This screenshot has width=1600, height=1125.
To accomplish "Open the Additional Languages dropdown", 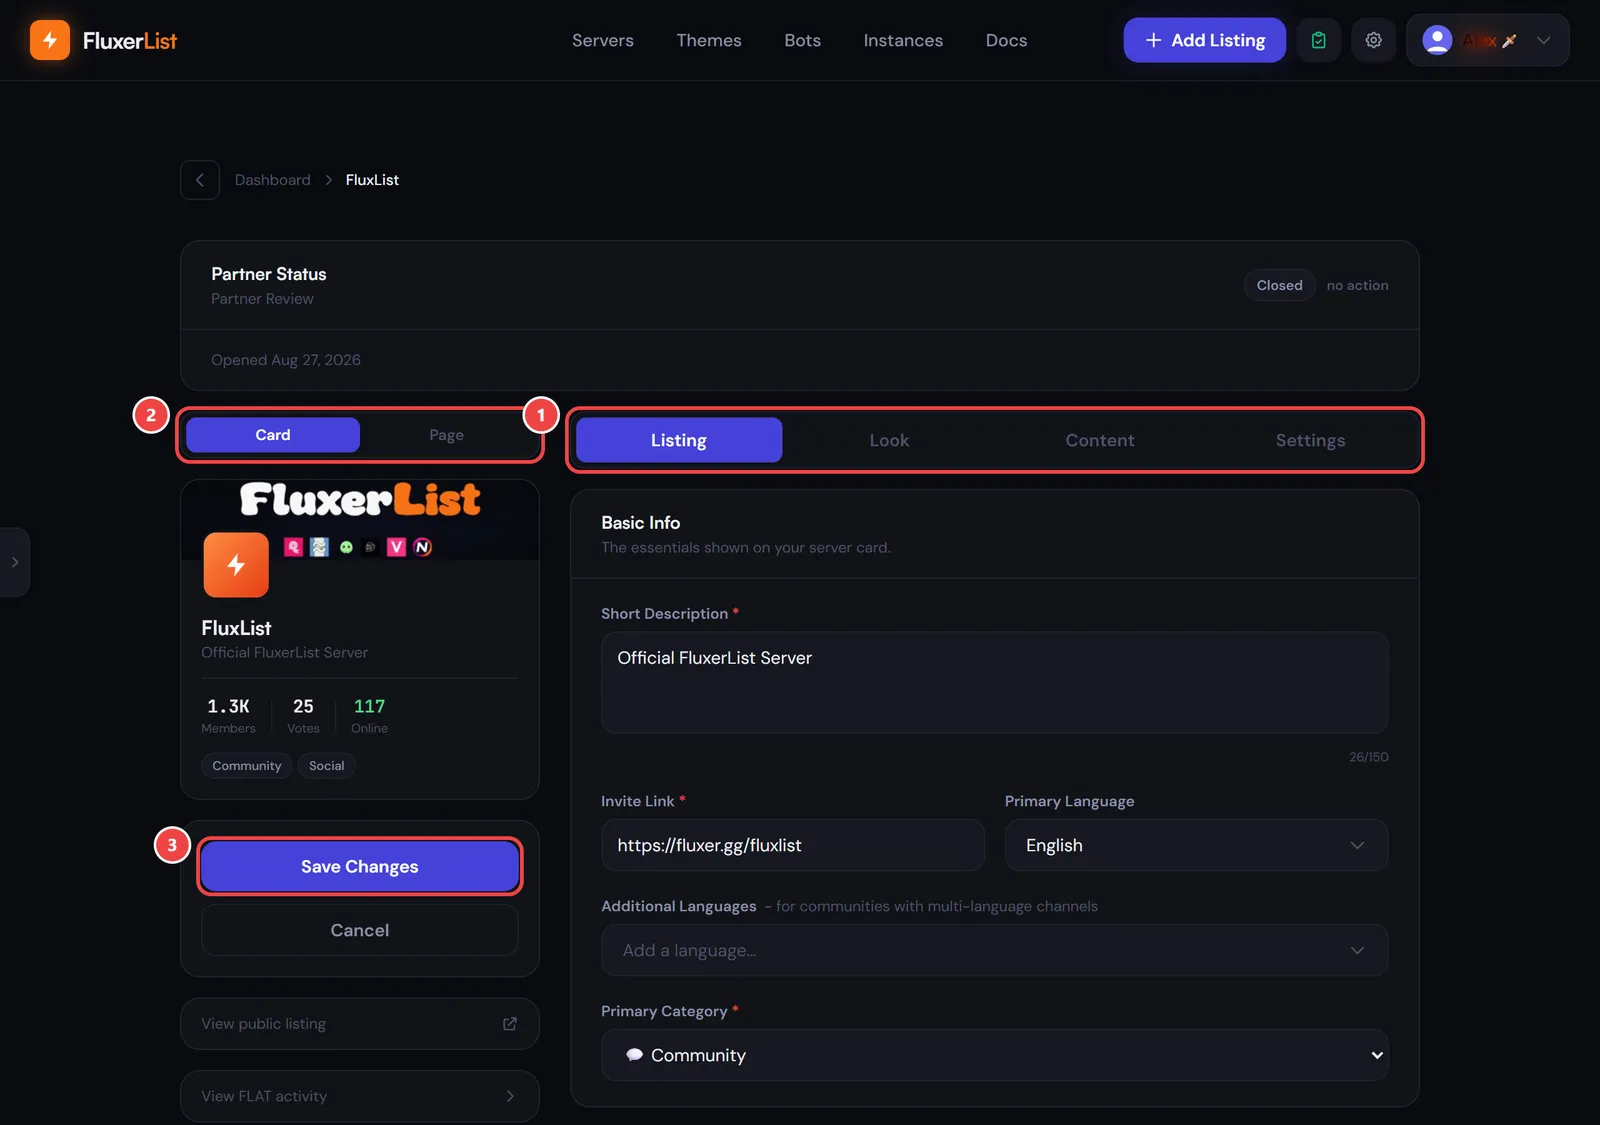I will click(x=994, y=950).
